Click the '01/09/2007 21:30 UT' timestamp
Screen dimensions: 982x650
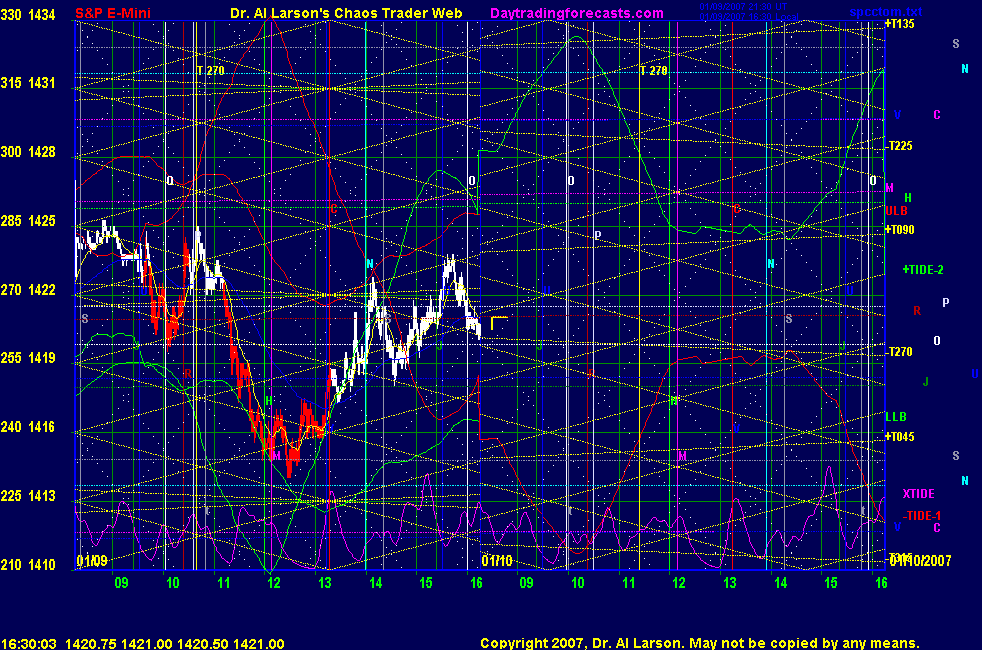743,7
